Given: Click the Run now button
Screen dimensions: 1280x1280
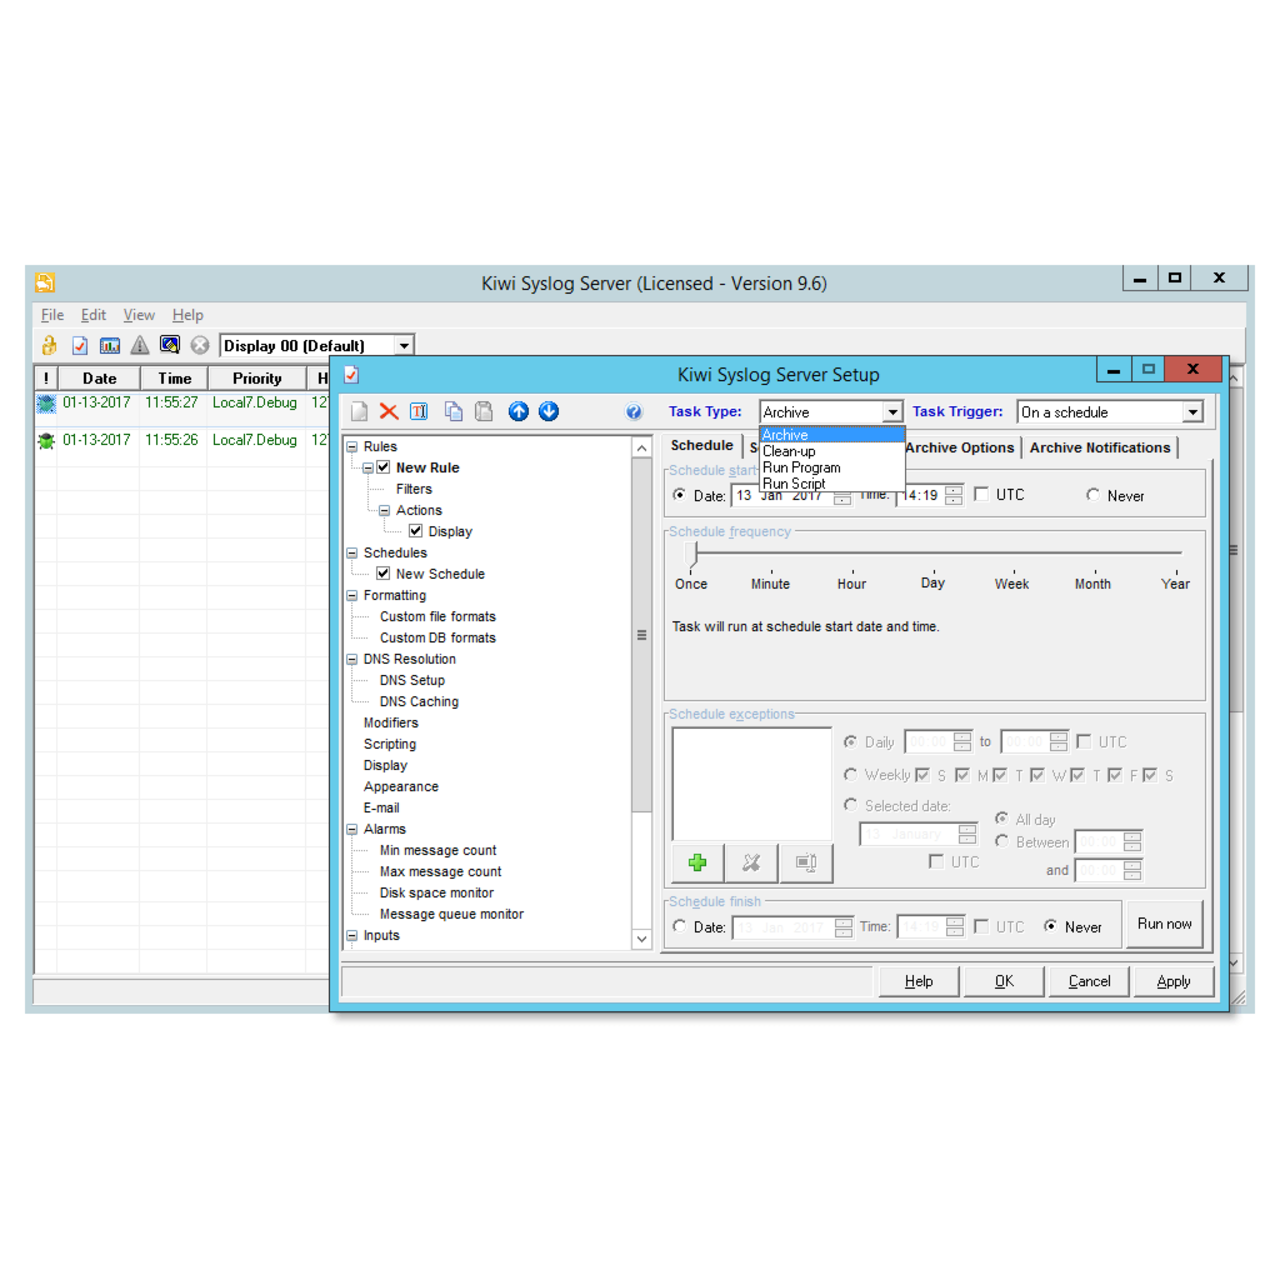Looking at the screenshot, I should (x=1164, y=923).
